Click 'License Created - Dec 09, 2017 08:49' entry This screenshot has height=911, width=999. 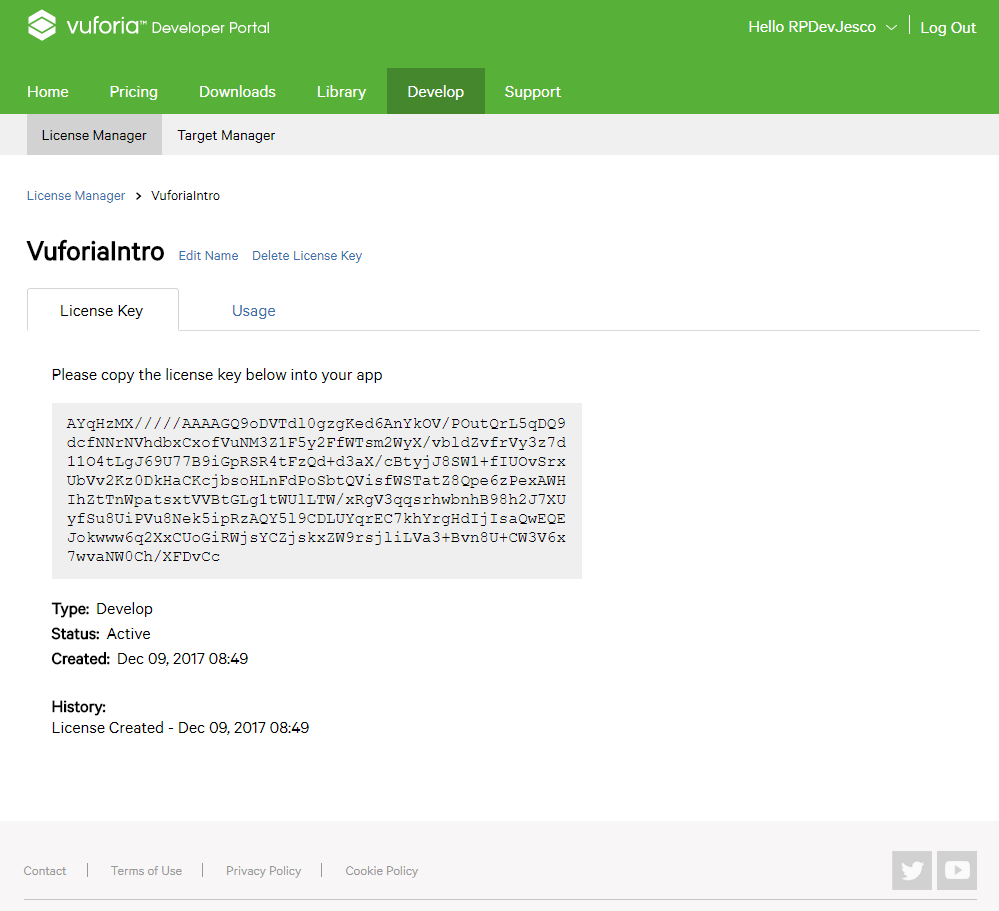pos(180,728)
